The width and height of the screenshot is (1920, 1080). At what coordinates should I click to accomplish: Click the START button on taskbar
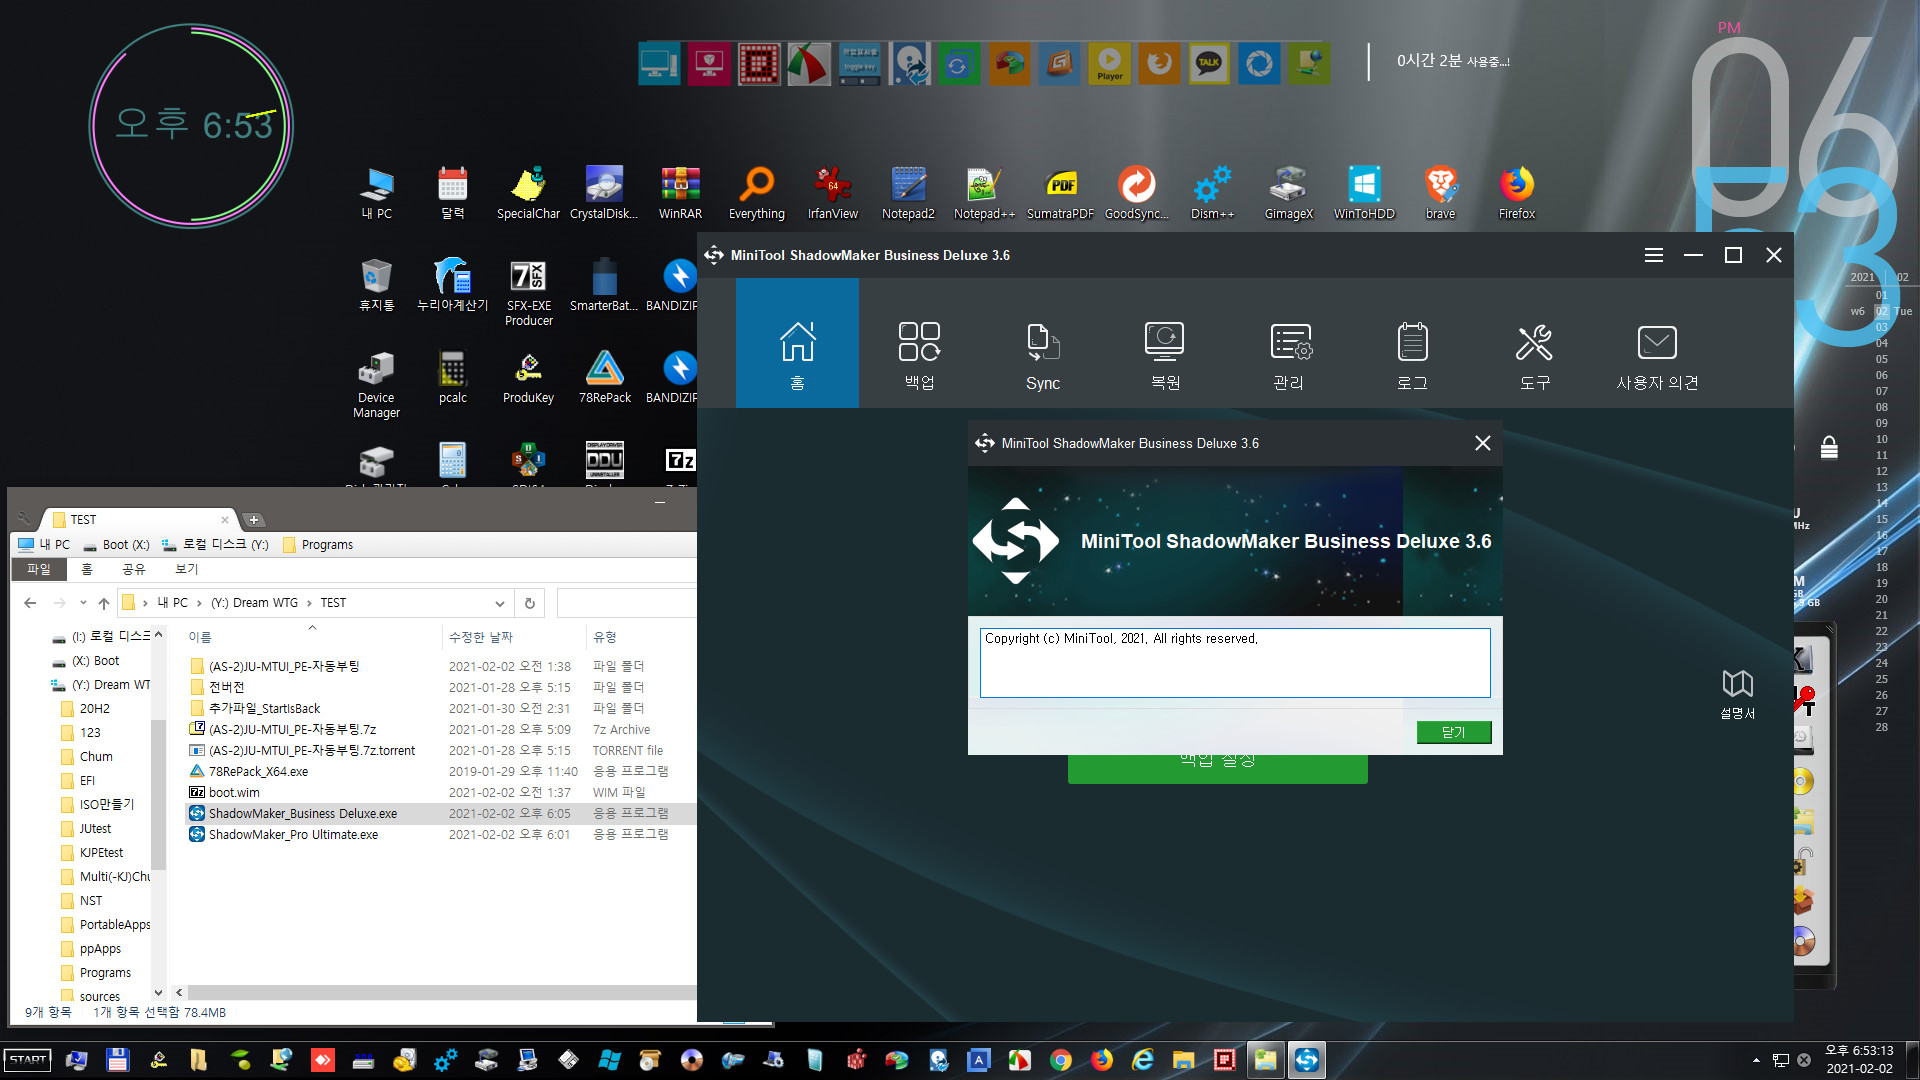(28, 1060)
